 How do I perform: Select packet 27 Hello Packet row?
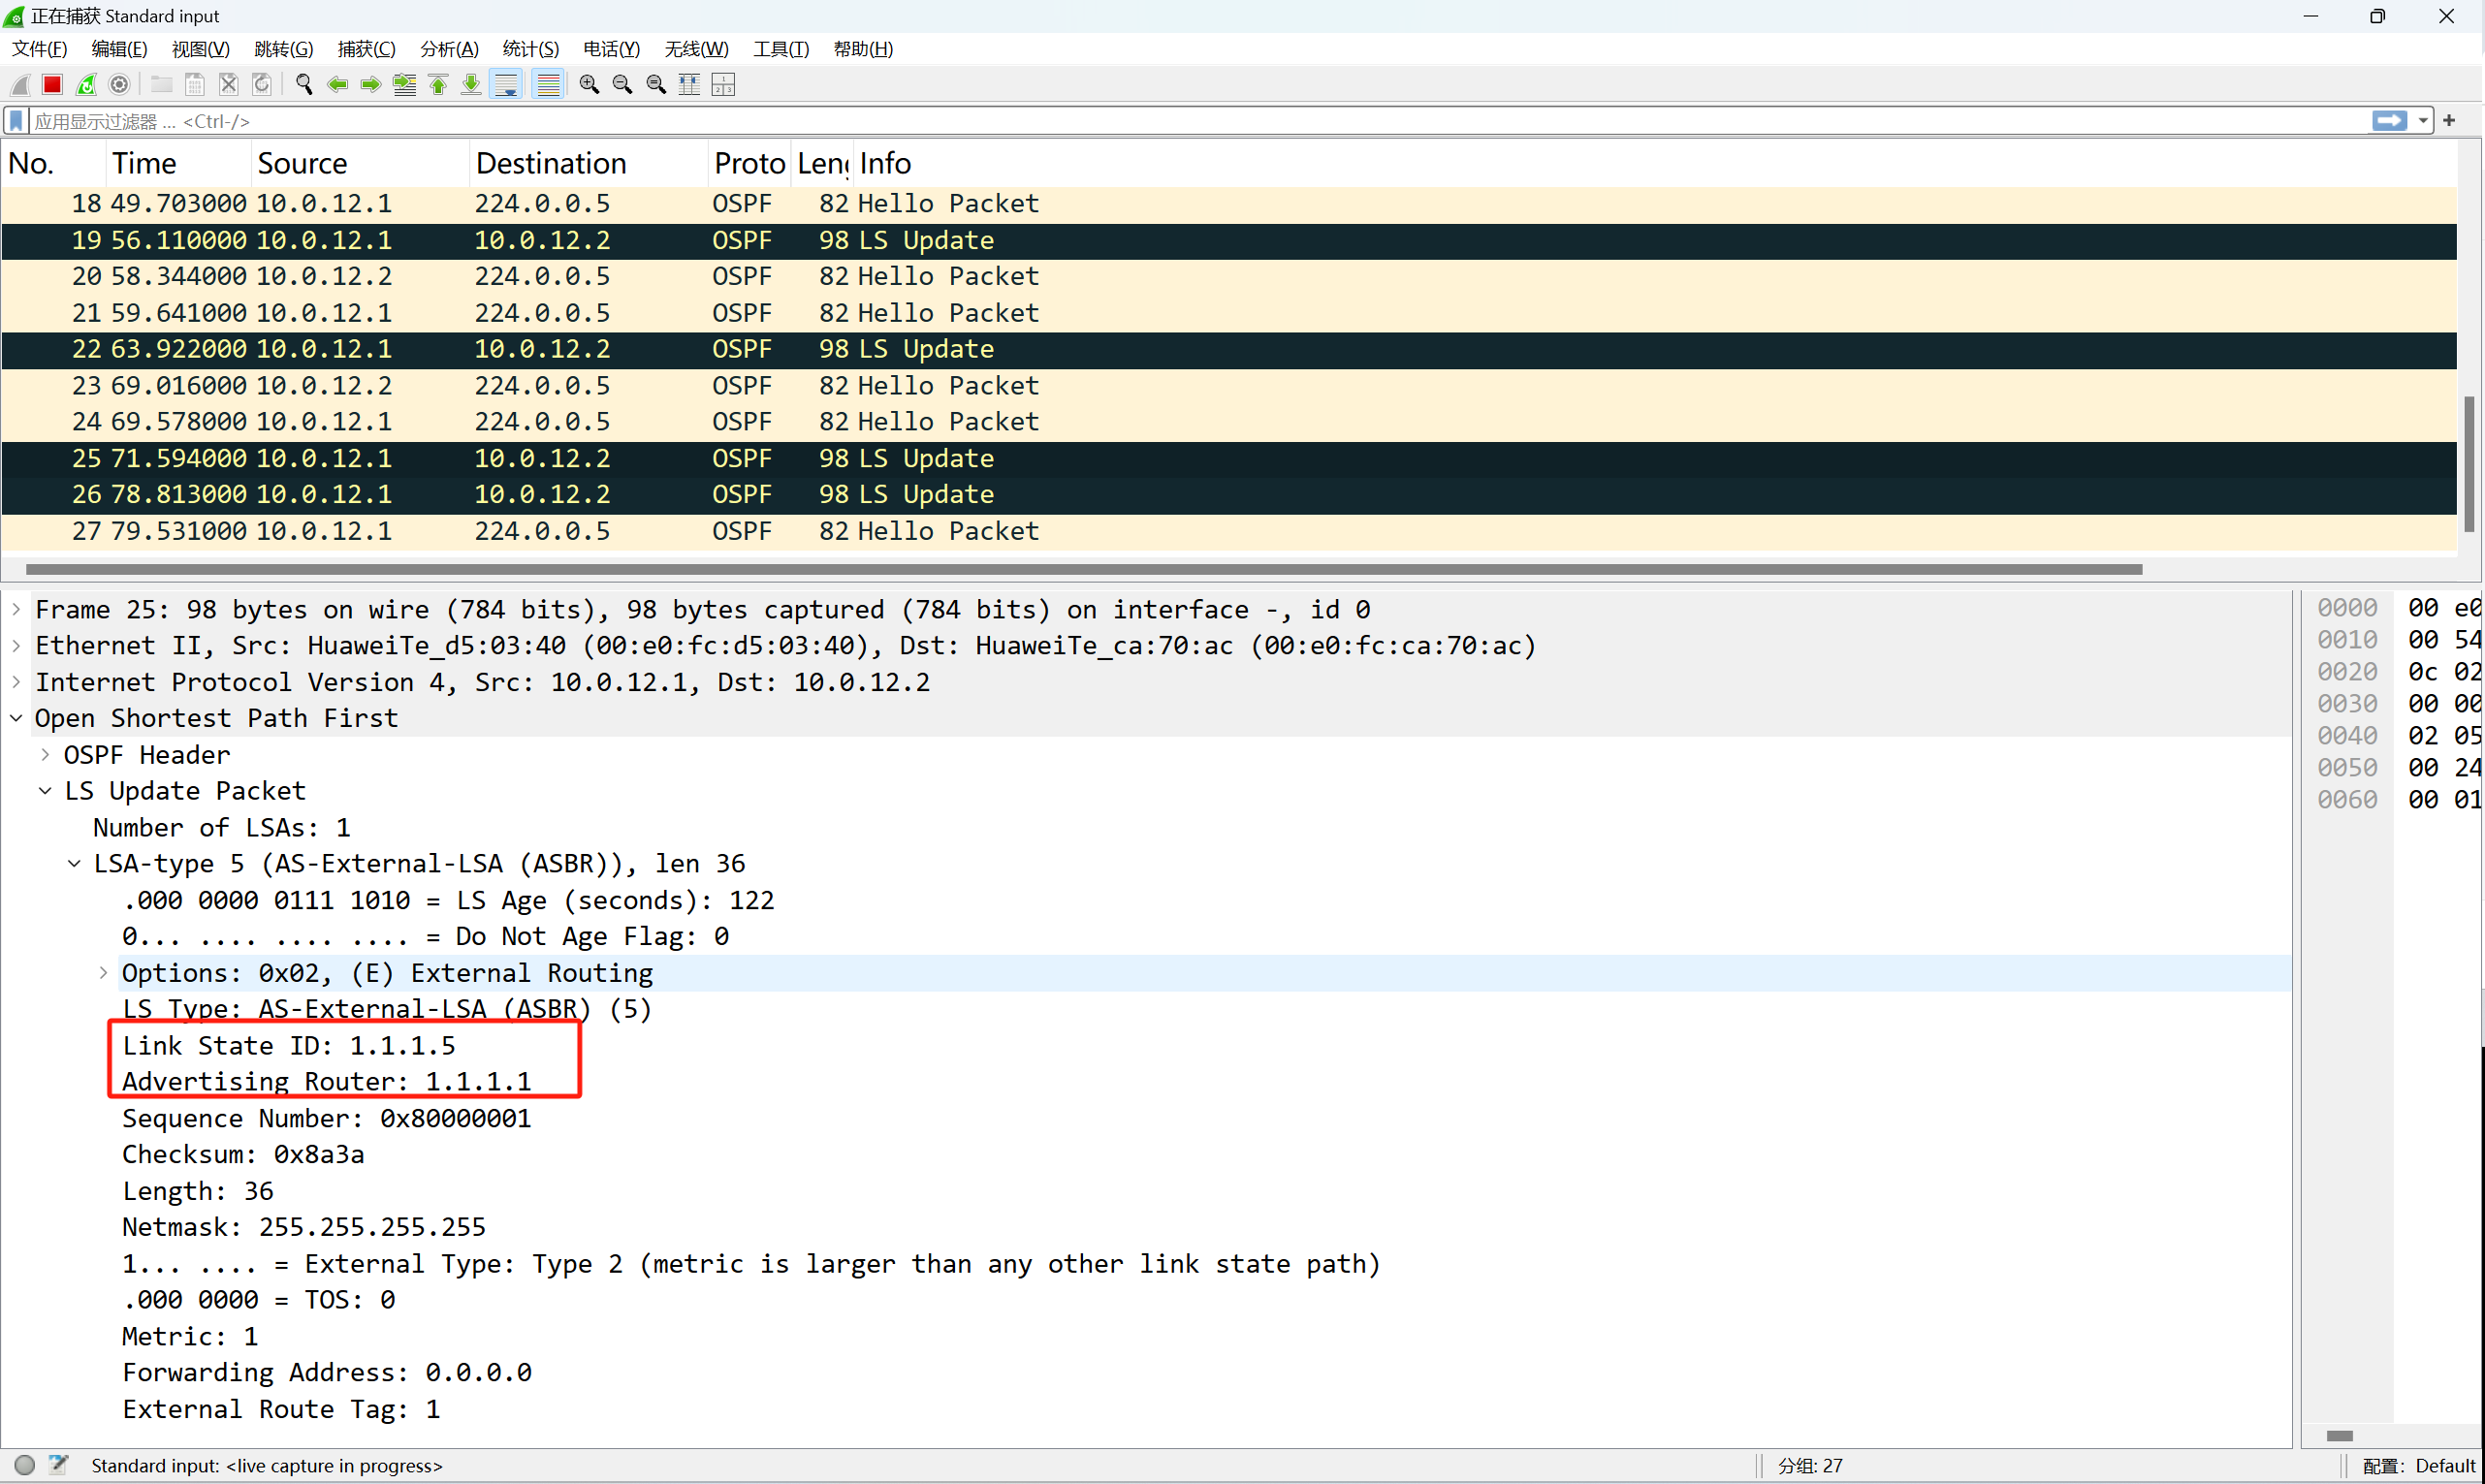pyautogui.click(x=1229, y=531)
